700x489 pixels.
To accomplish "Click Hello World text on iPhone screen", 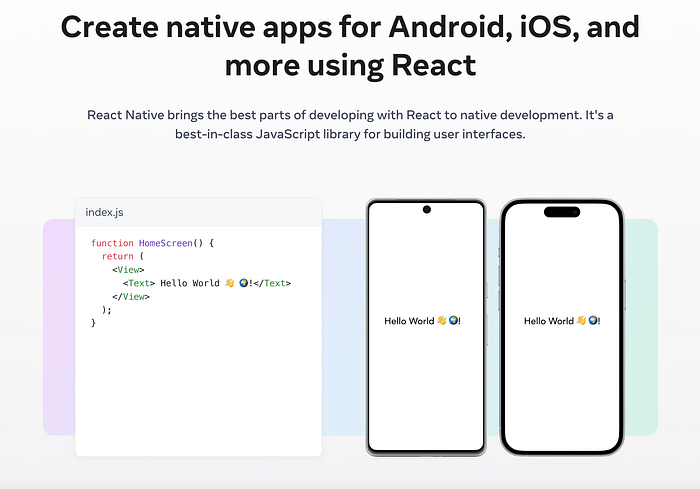I will coord(562,321).
